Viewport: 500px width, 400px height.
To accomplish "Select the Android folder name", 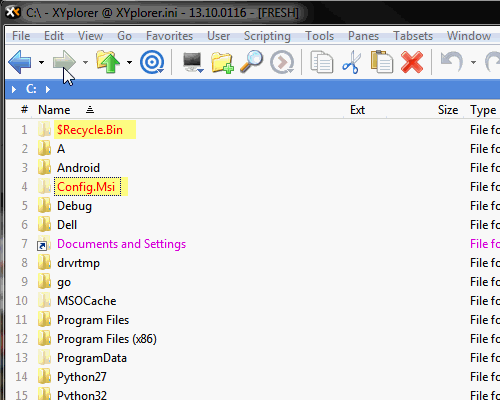I will point(78,168).
